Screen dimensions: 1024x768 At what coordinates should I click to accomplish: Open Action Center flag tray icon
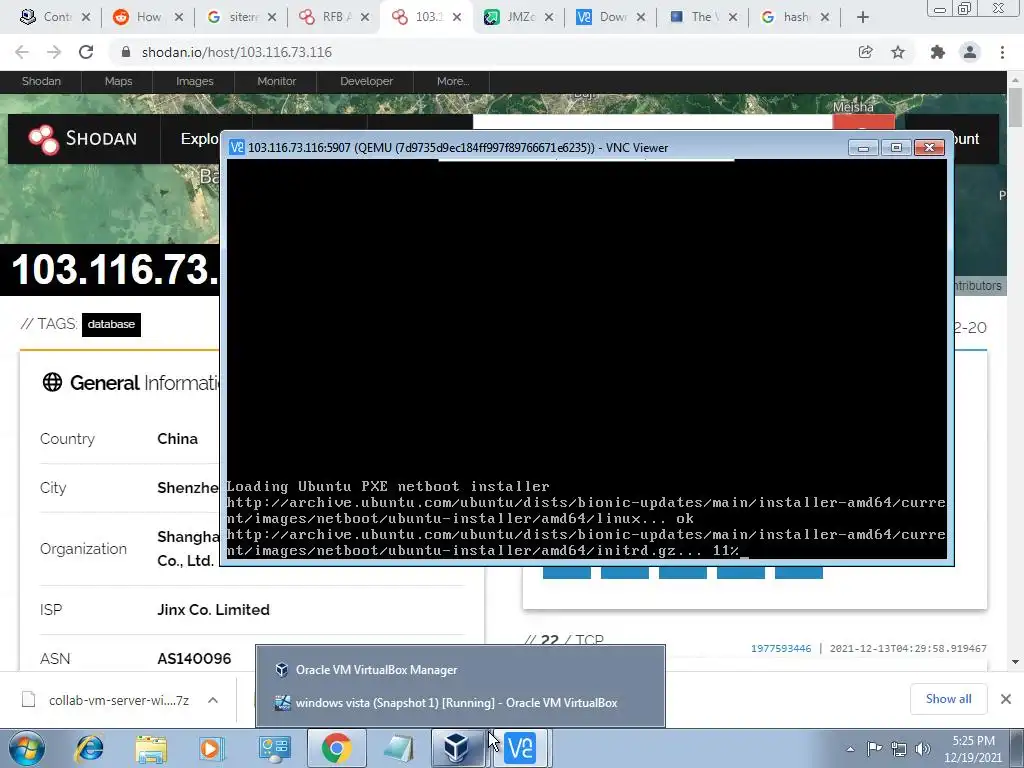coord(874,749)
